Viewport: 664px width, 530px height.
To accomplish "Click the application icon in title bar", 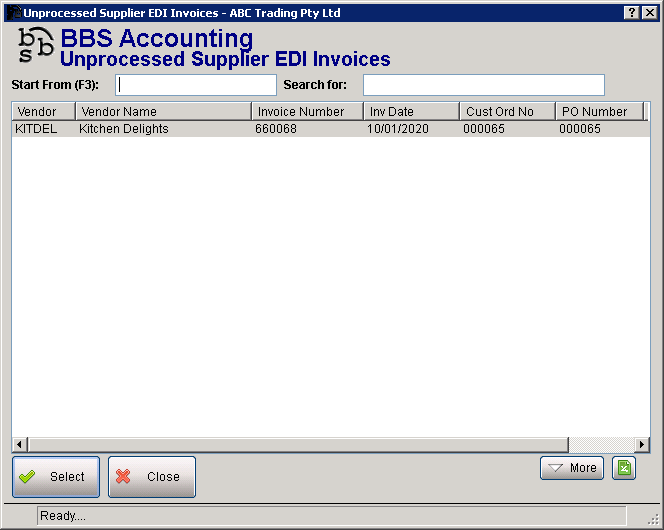I will click(12, 12).
